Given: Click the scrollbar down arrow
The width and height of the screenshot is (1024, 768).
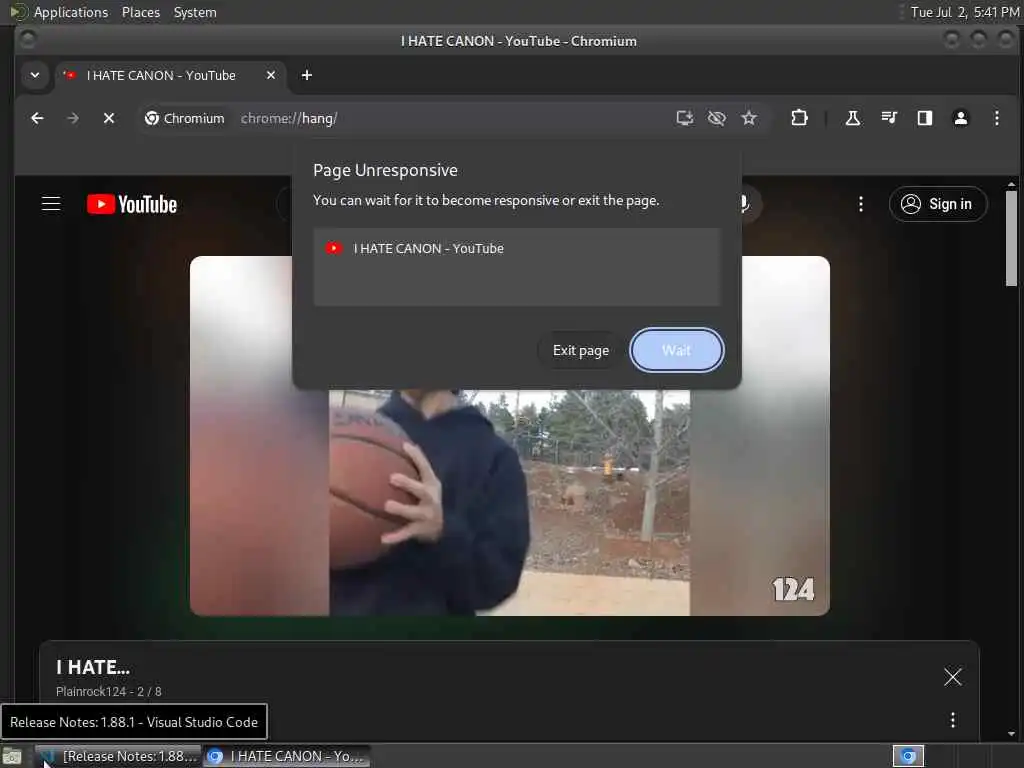Looking at the screenshot, I should click(1011, 733).
